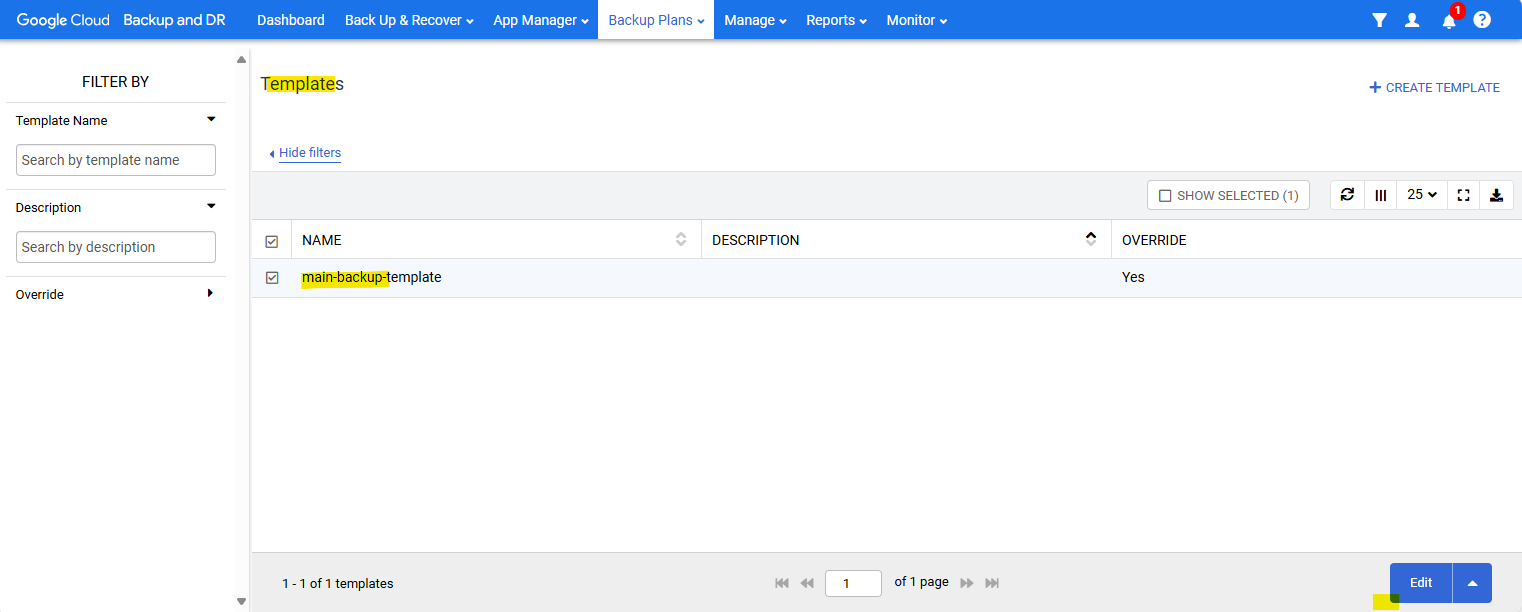Open the Reports menu

tap(836, 20)
